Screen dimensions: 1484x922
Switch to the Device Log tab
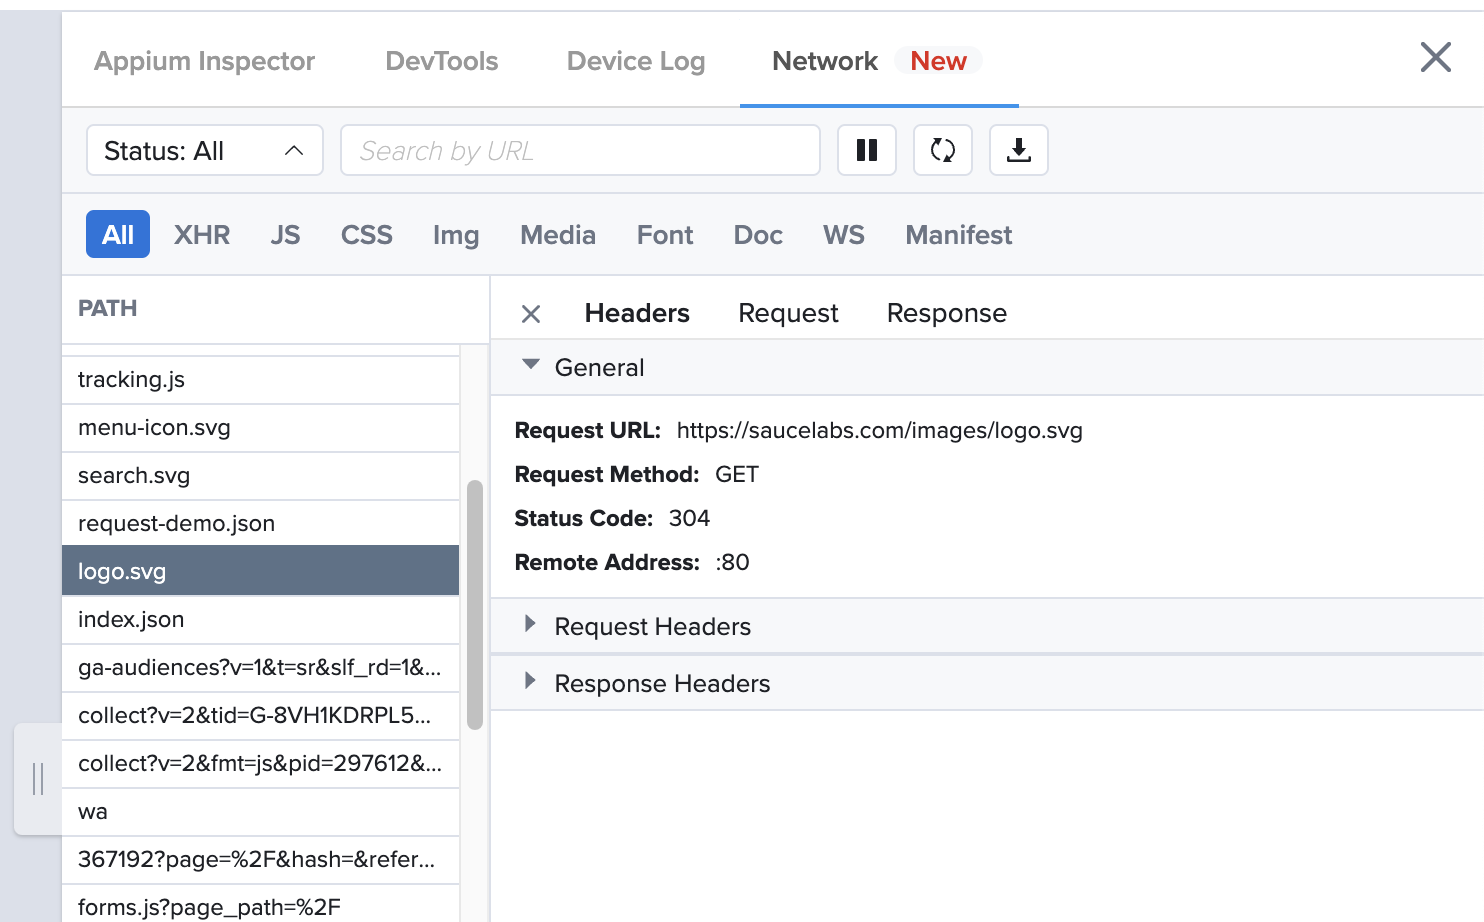(x=636, y=61)
